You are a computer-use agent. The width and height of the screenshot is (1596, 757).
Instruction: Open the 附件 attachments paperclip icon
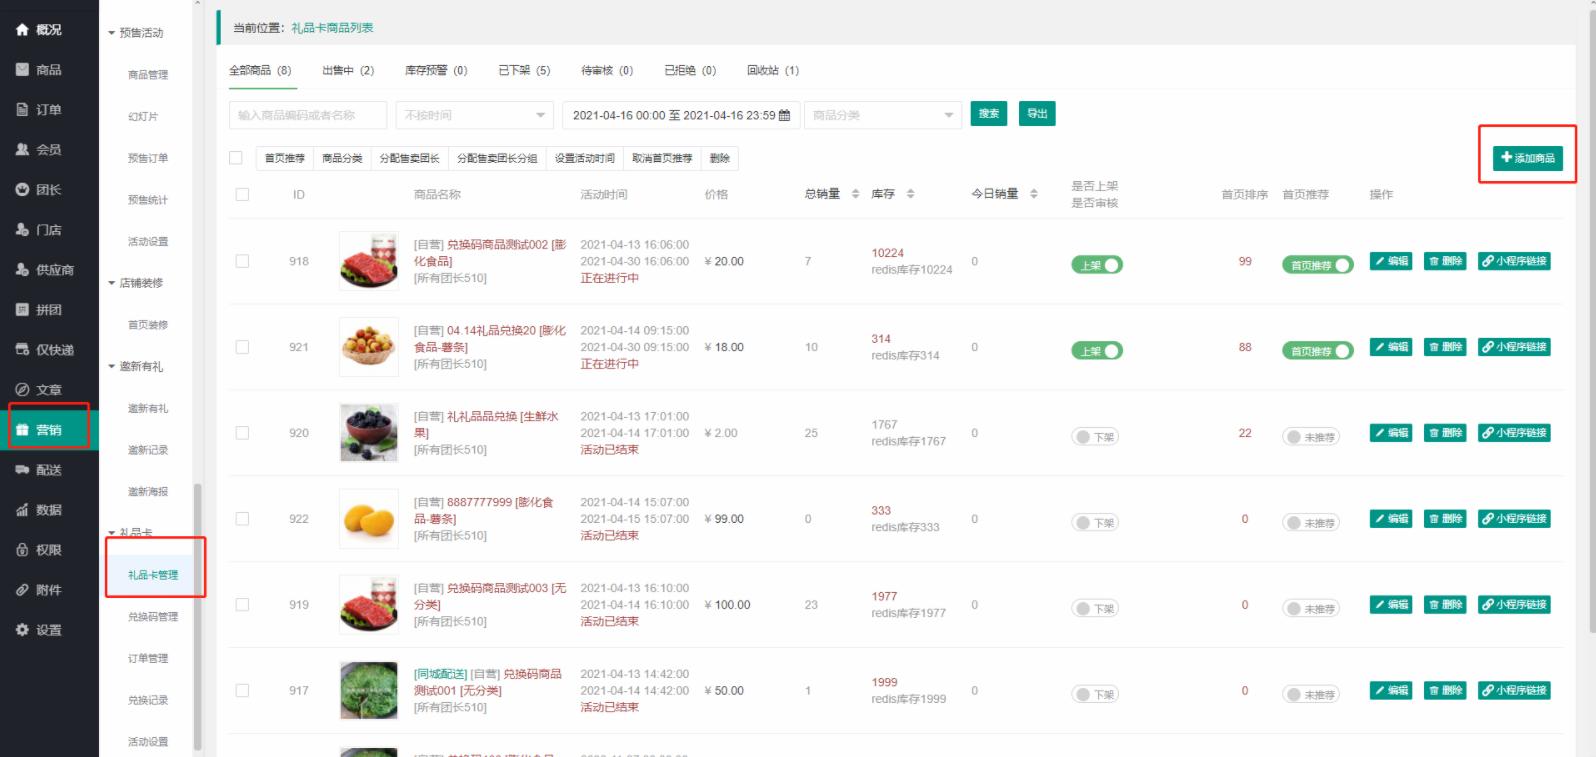coord(22,590)
